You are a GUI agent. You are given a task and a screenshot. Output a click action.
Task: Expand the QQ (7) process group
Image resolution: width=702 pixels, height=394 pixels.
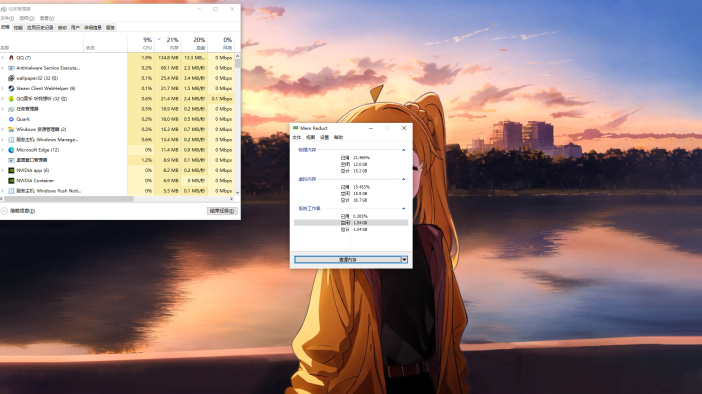3,58
